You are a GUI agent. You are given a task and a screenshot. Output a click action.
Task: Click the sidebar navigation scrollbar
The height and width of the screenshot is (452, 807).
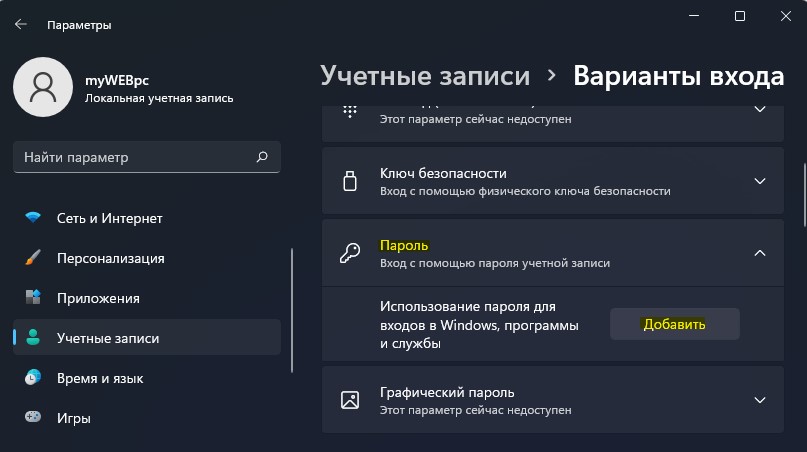tap(292, 310)
